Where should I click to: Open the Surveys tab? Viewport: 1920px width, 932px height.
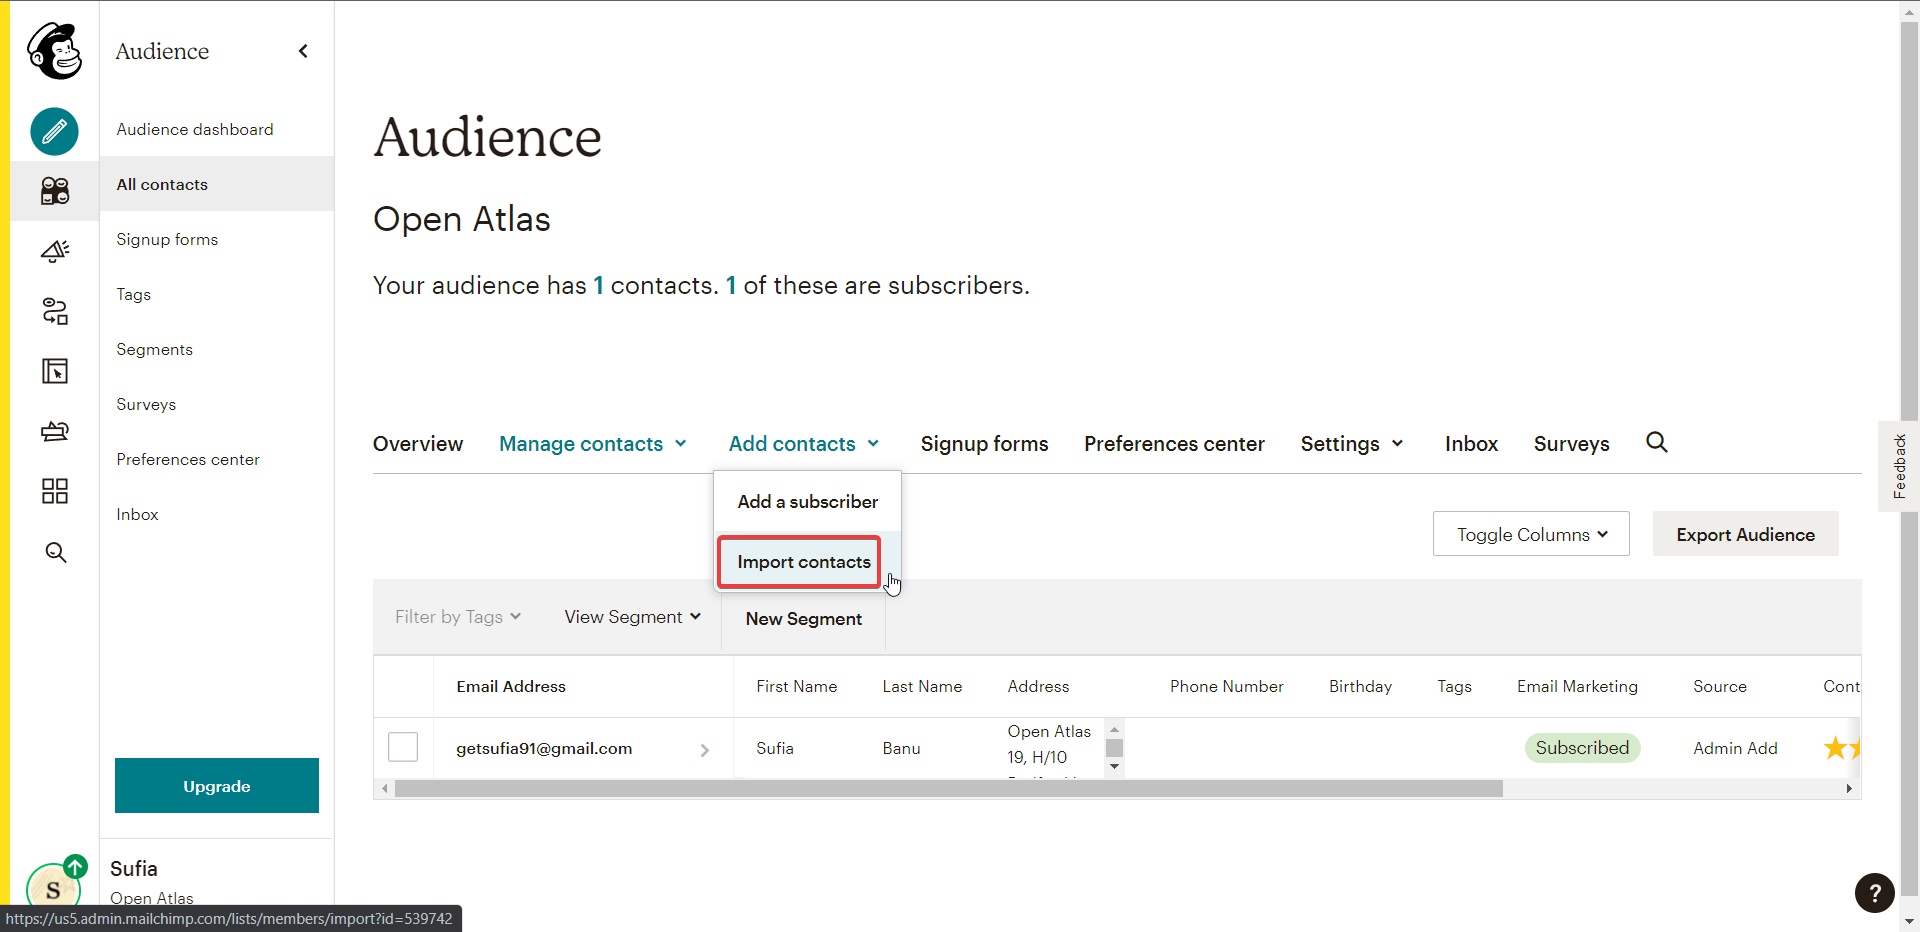tap(1571, 444)
